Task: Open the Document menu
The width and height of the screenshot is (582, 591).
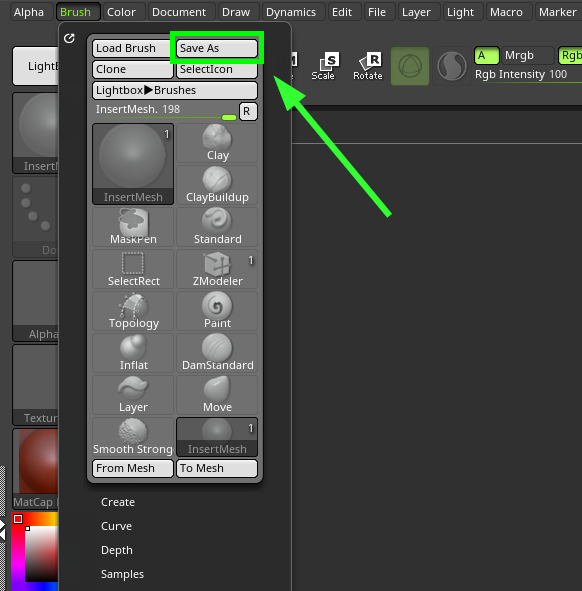Action: coord(181,12)
